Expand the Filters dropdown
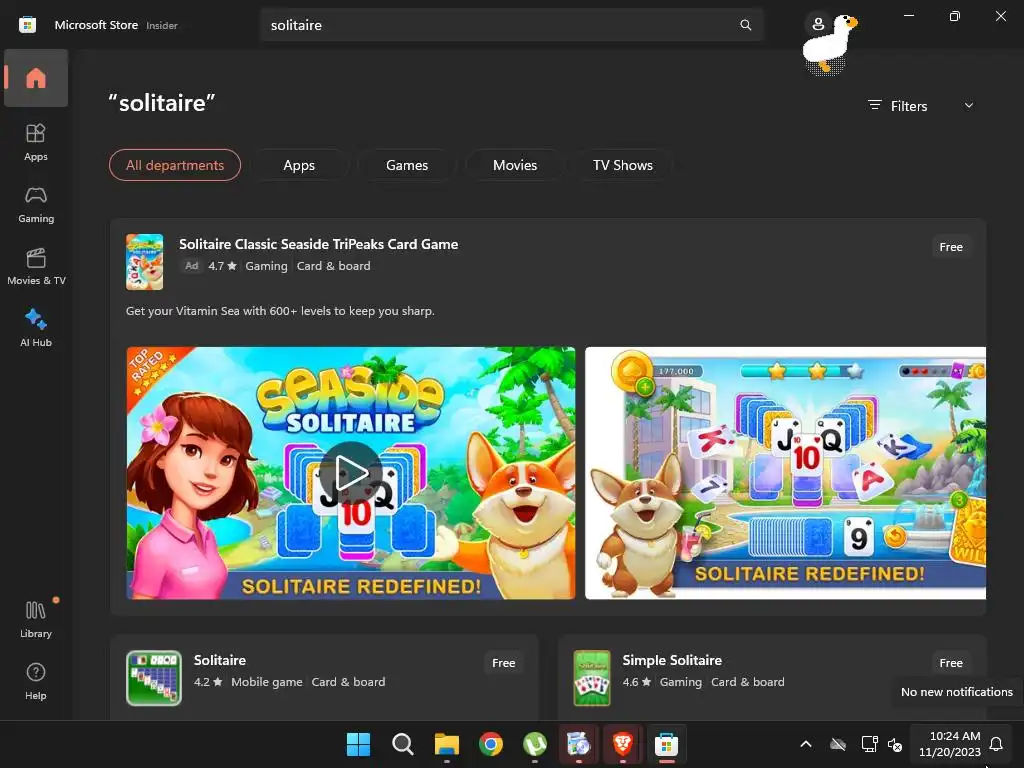The height and width of the screenshot is (768, 1024). click(921, 106)
